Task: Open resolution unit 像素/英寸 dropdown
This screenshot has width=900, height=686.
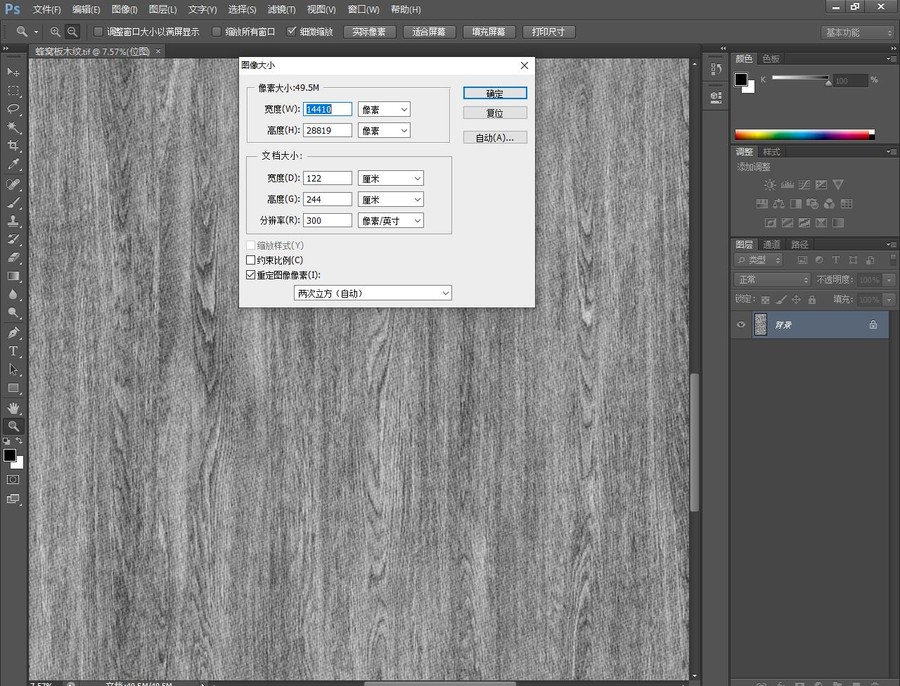Action: (x=391, y=220)
